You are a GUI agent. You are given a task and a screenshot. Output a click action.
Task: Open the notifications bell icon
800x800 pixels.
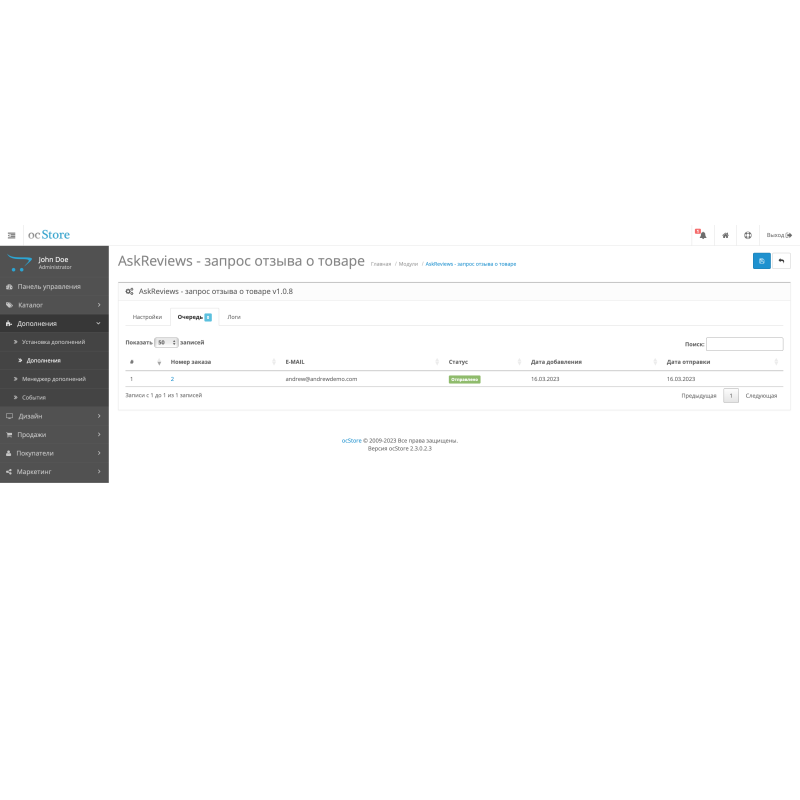tap(702, 235)
